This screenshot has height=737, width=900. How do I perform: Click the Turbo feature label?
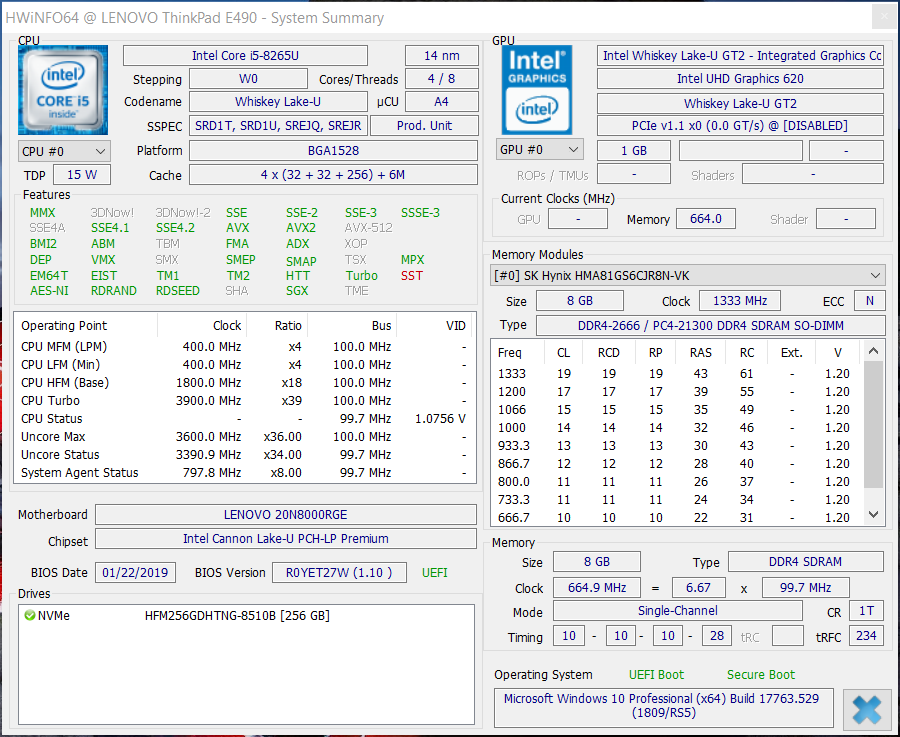[362, 276]
